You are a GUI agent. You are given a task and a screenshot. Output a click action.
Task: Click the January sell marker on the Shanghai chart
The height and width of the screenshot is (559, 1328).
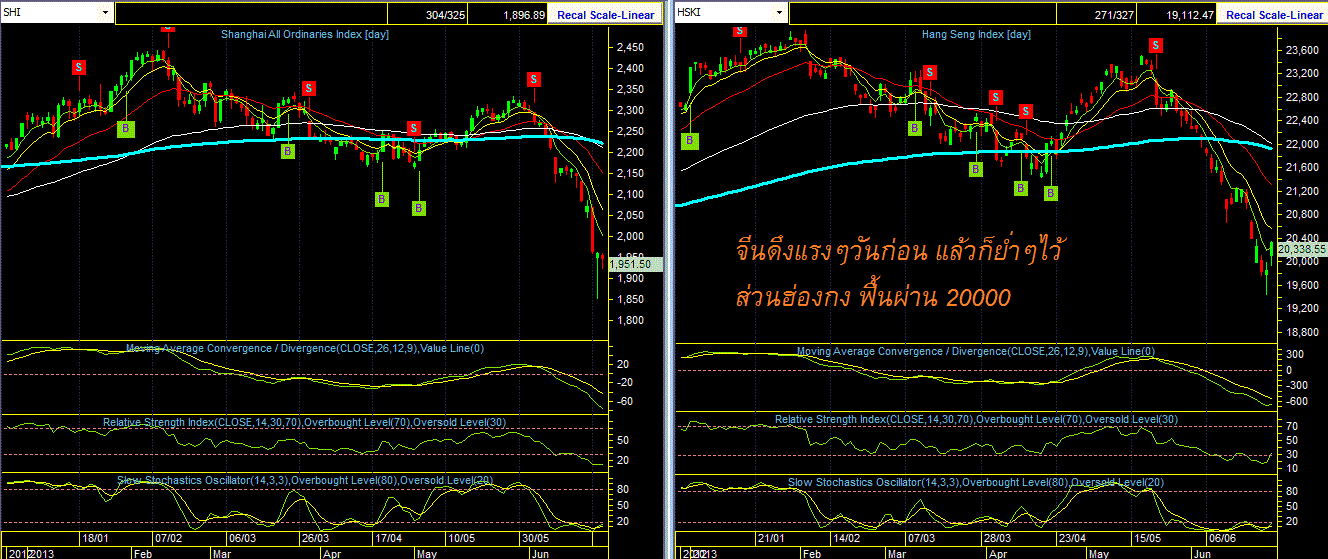pos(79,66)
